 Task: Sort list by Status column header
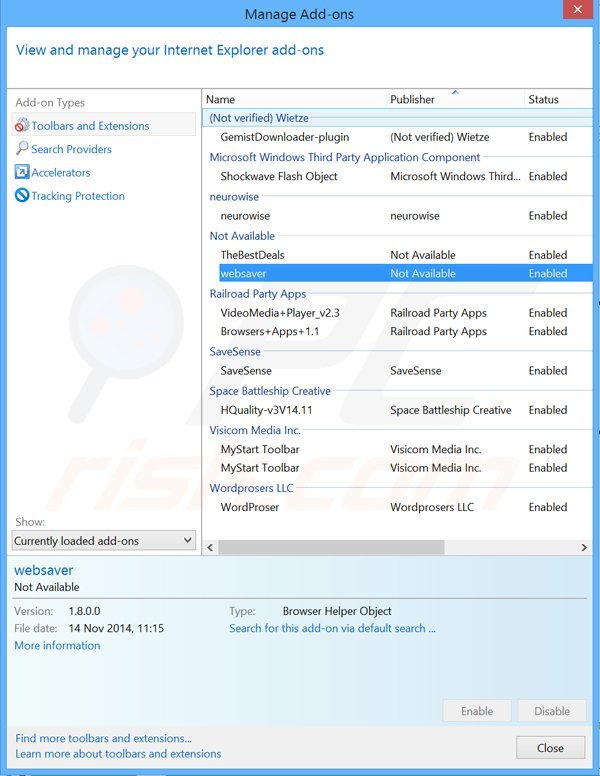pyautogui.click(x=558, y=99)
